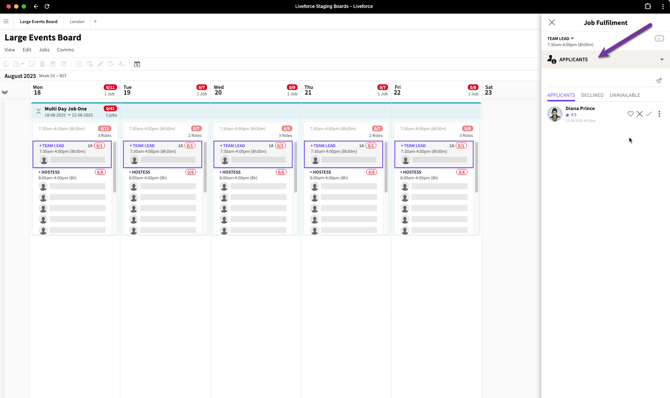The image size is (670, 398).
Task: Accept Diana Prince with the checkmark icon
Action: point(649,114)
